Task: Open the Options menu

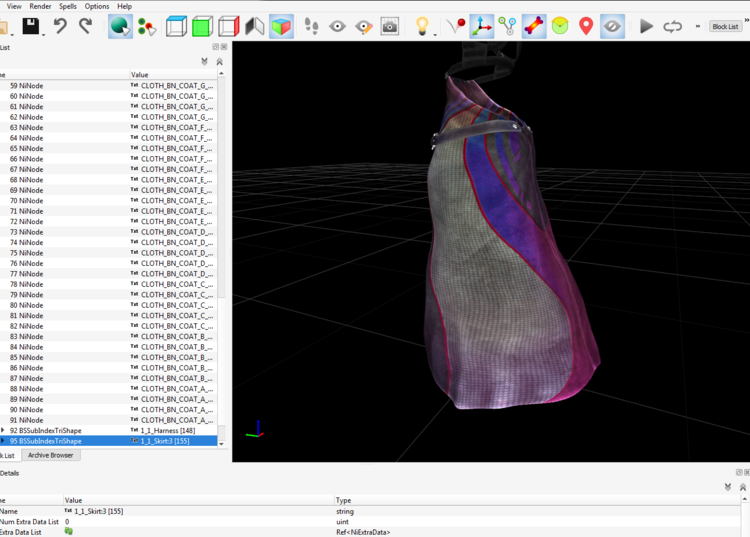Action: (x=97, y=6)
